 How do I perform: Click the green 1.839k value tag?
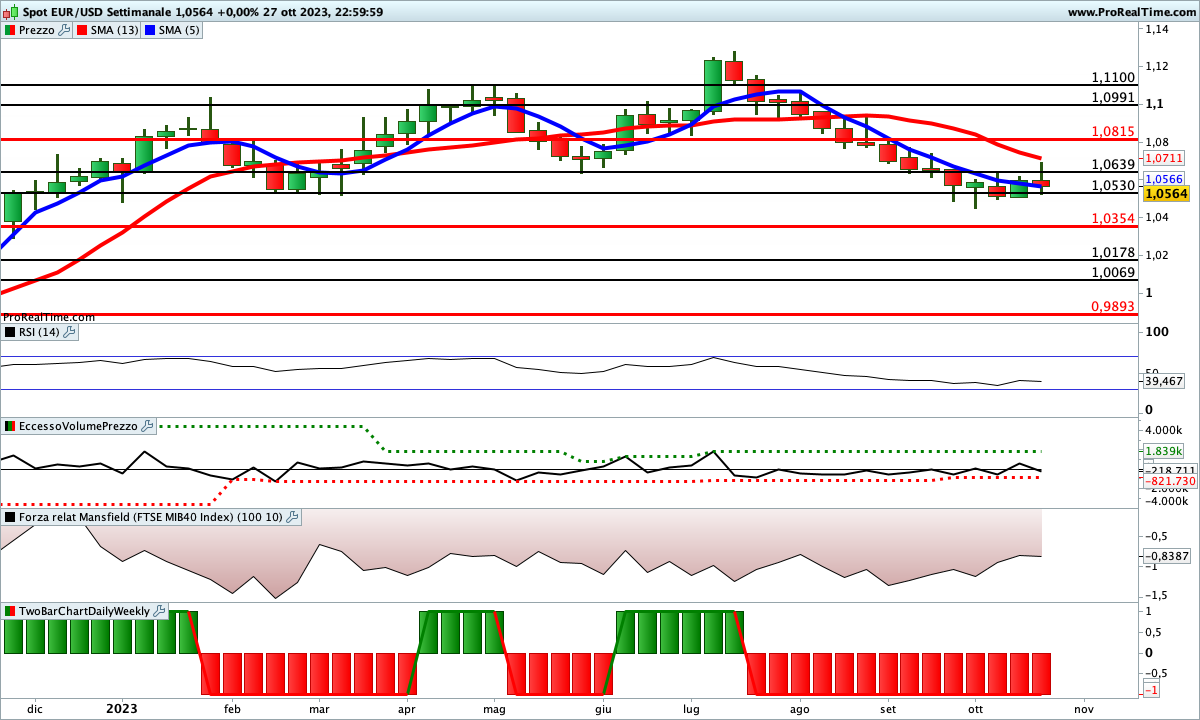pos(1166,451)
